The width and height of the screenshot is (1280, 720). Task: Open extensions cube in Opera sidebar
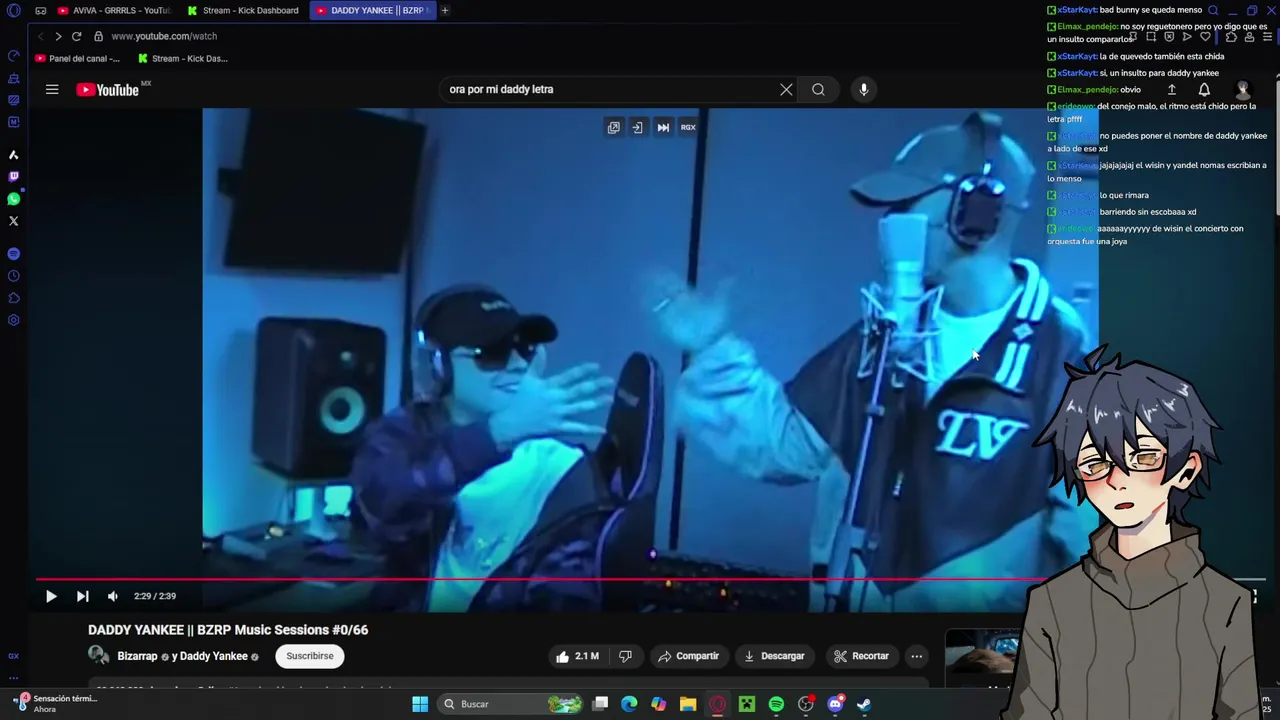tap(14, 298)
